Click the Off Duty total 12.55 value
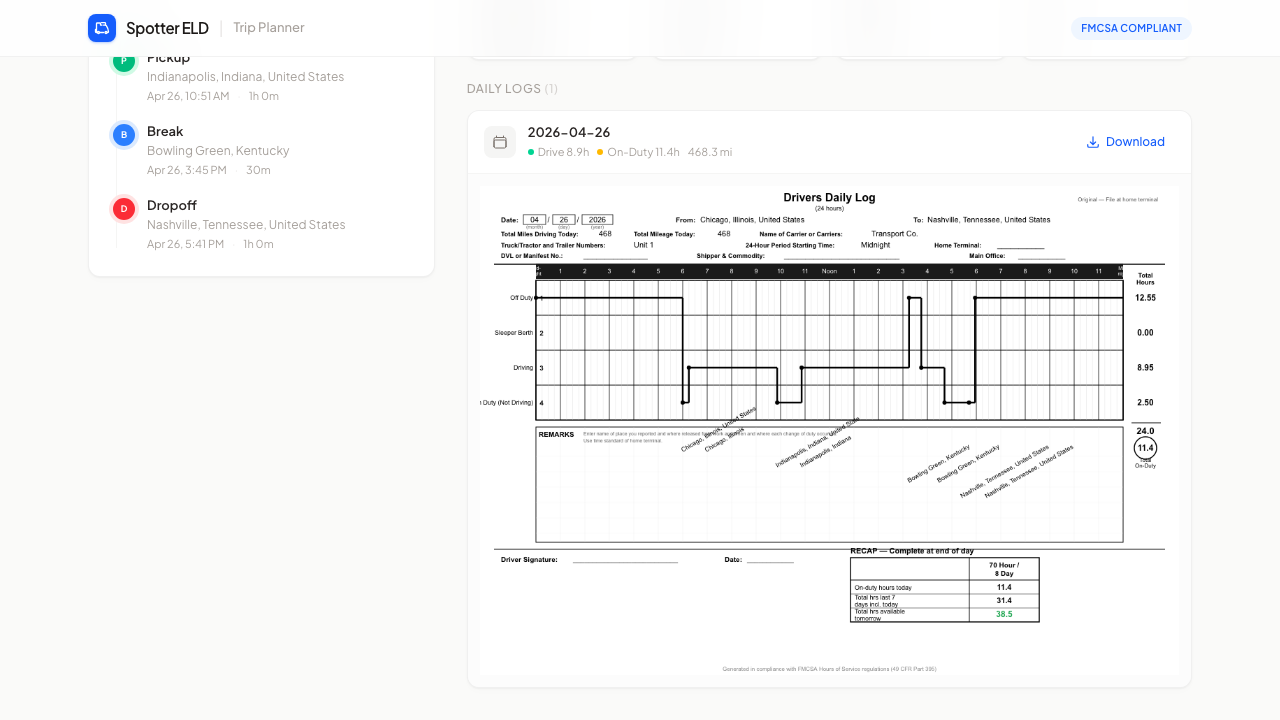The image size is (1280, 720). click(1145, 298)
